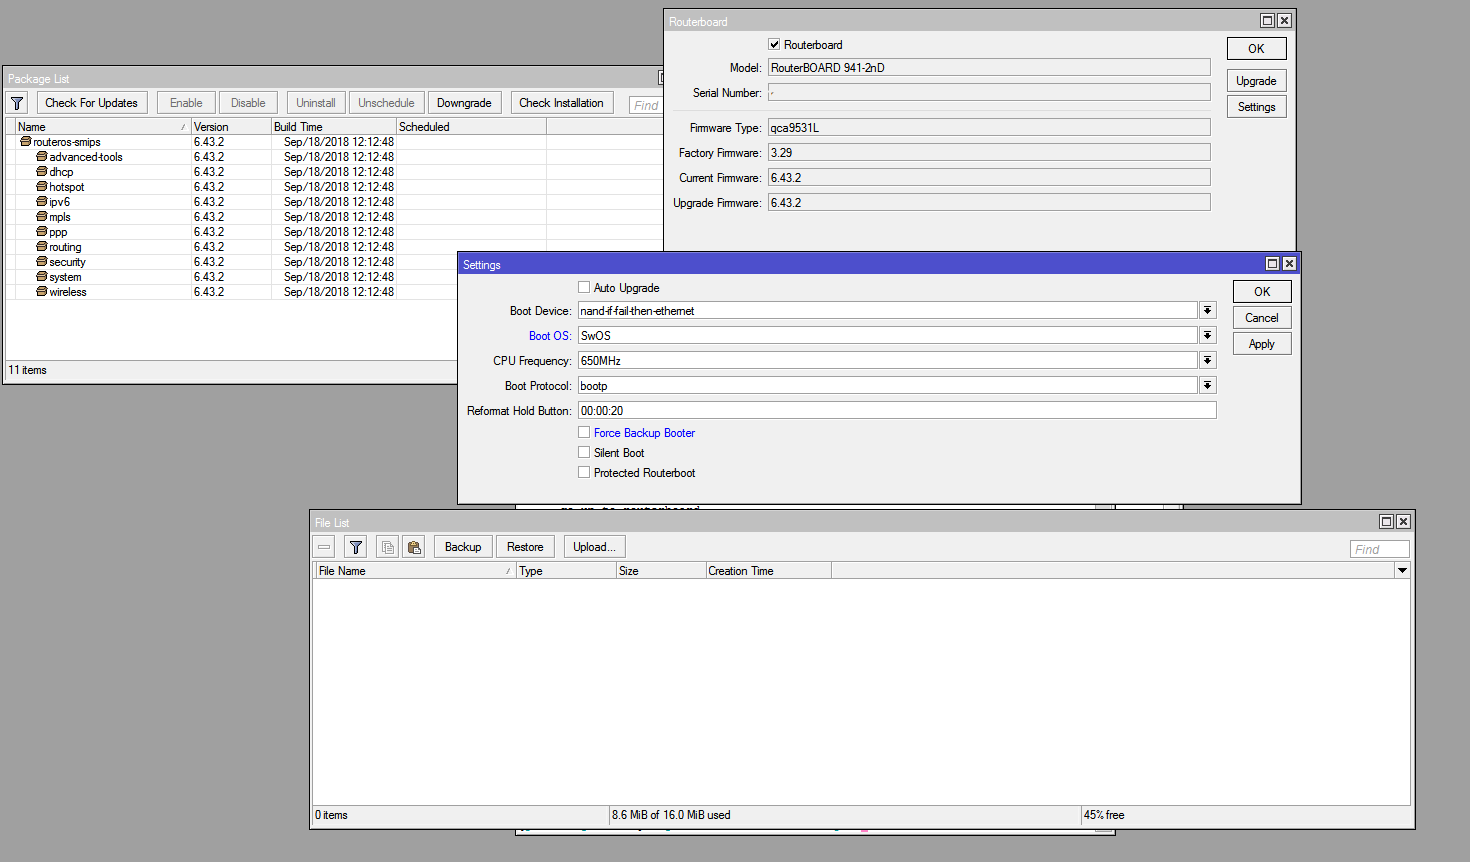This screenshot has height=862, width=1470.
Task: Click the security package icon
Action: coord(42,262)
